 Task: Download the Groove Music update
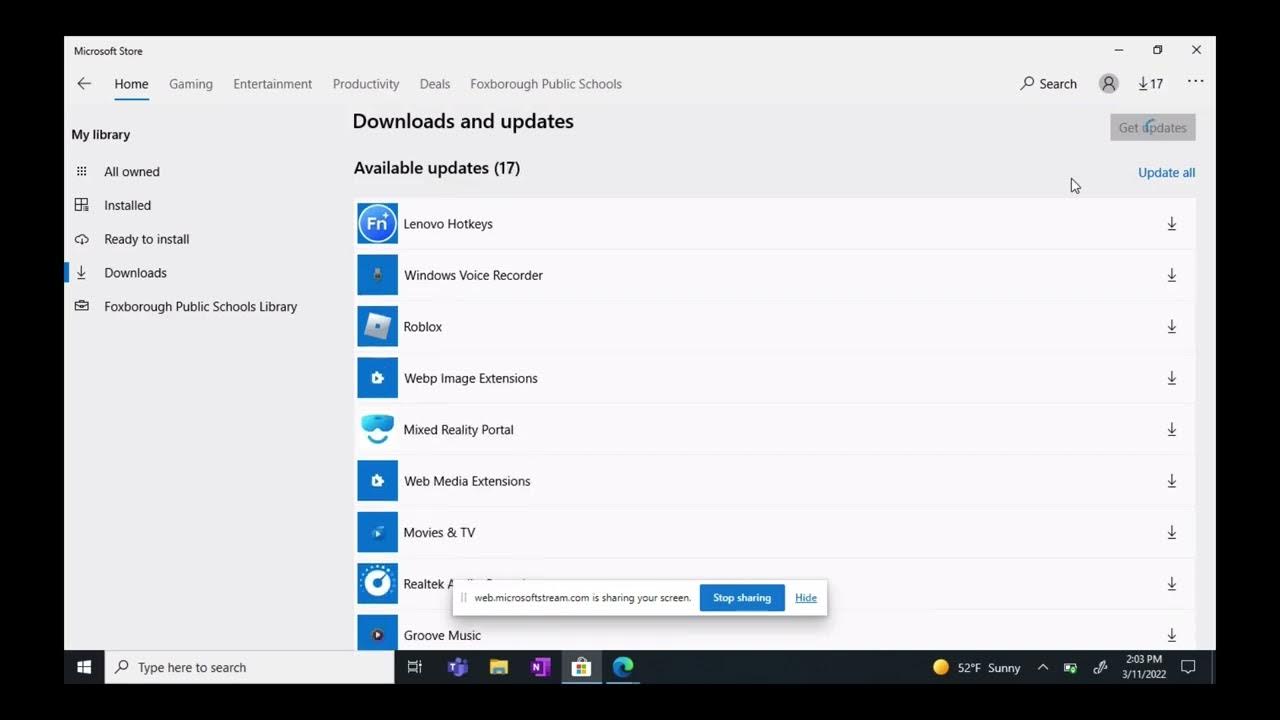[x=1172, y=635]
